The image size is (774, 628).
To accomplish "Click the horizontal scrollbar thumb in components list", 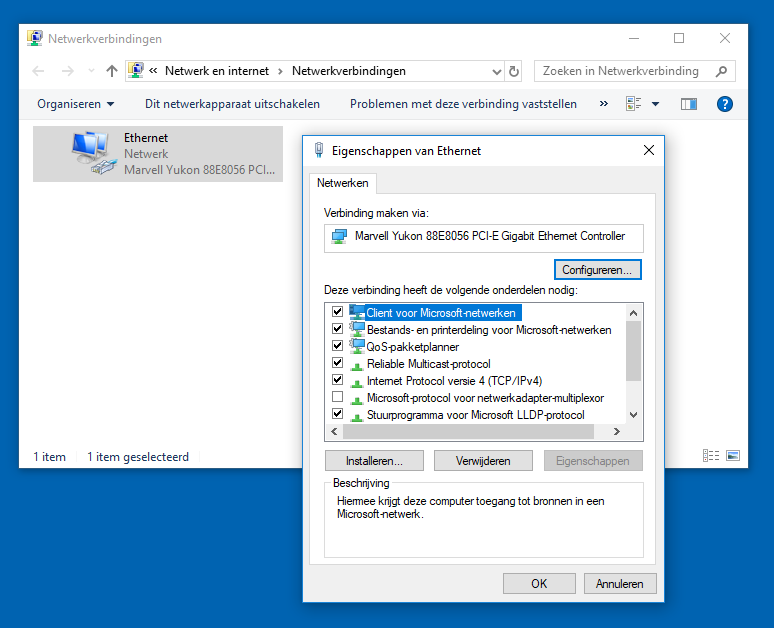I will (468, 432).
